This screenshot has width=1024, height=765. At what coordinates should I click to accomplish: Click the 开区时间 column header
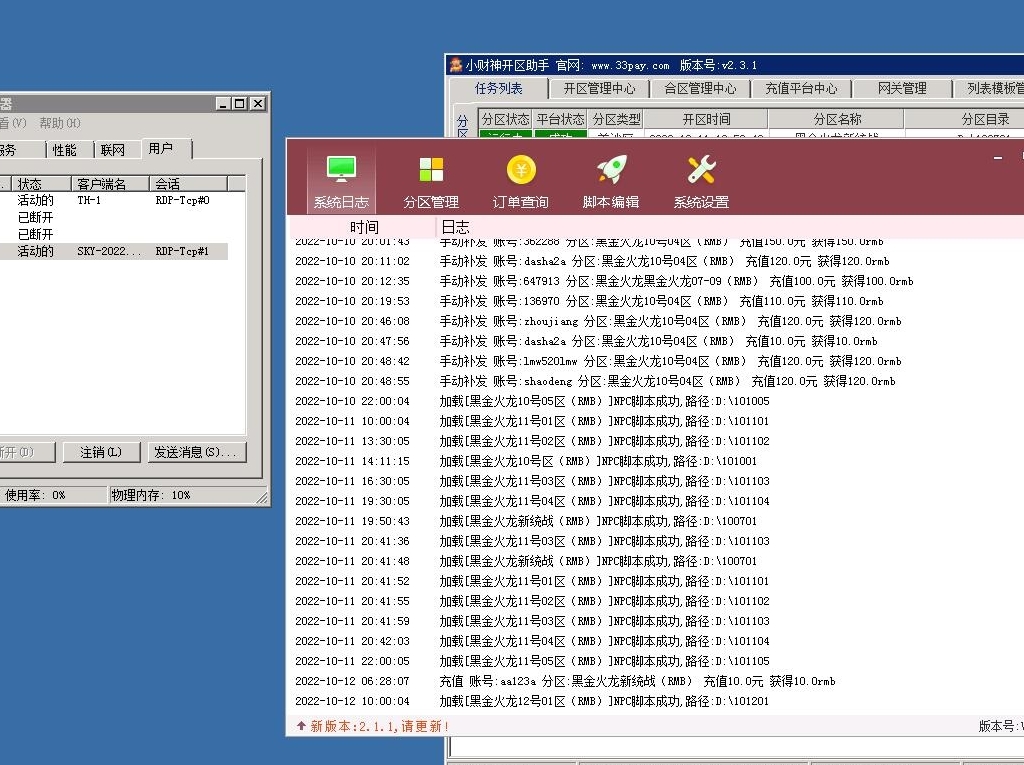(706, 119)
